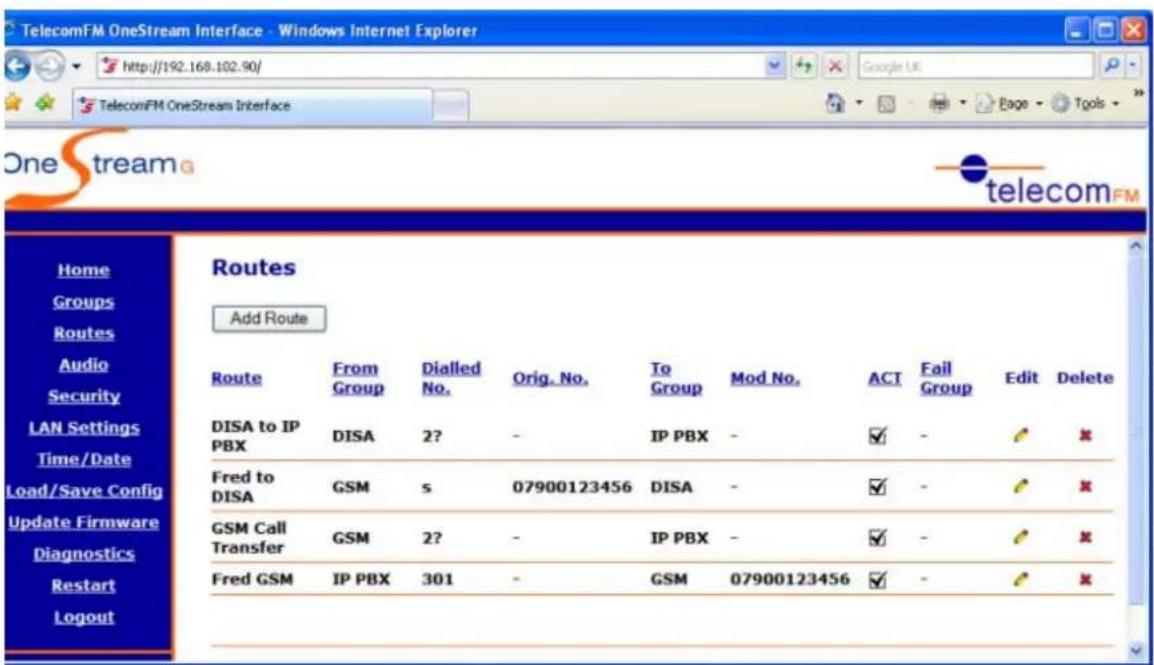This screenshot has width=1154, height=665.
Task: Open the Favorites star icon
Action: tap(13, 103)
